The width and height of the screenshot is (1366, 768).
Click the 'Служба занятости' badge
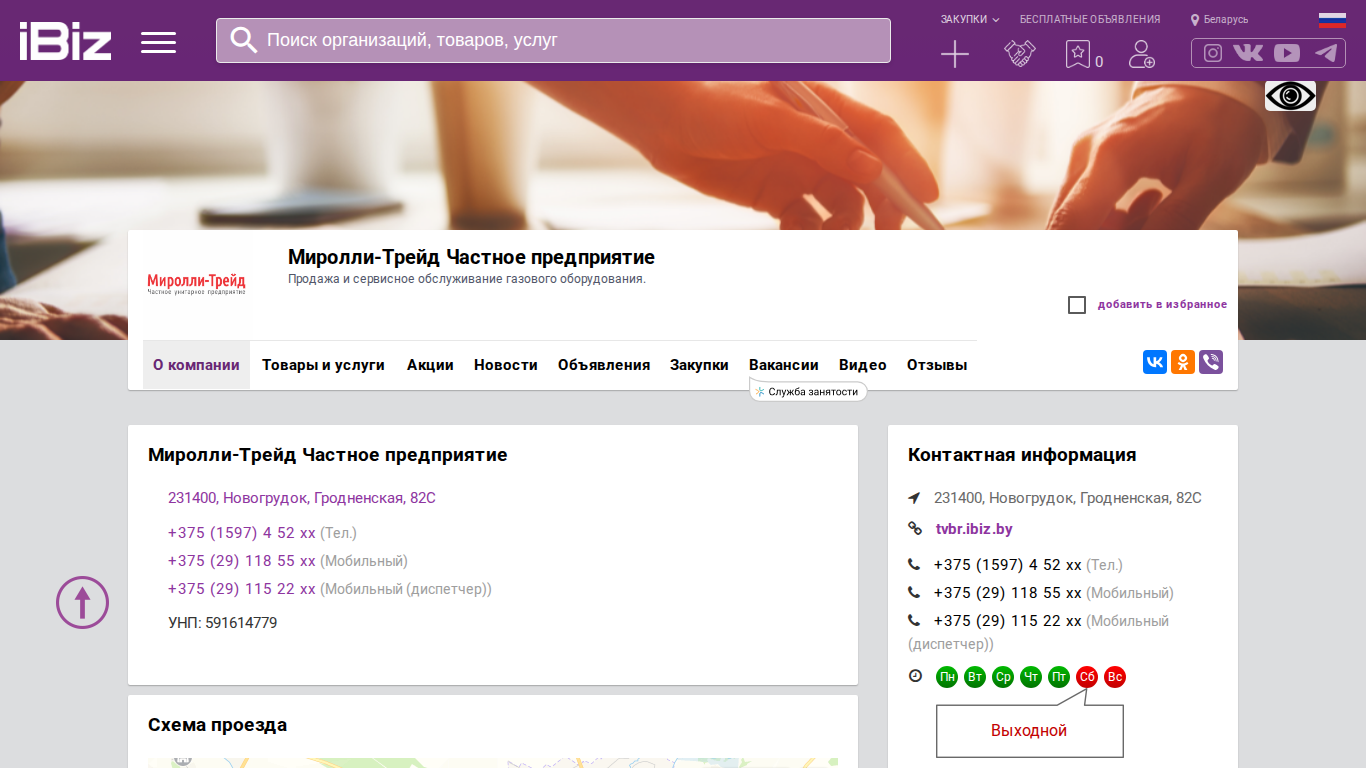[x=808, y=392]
